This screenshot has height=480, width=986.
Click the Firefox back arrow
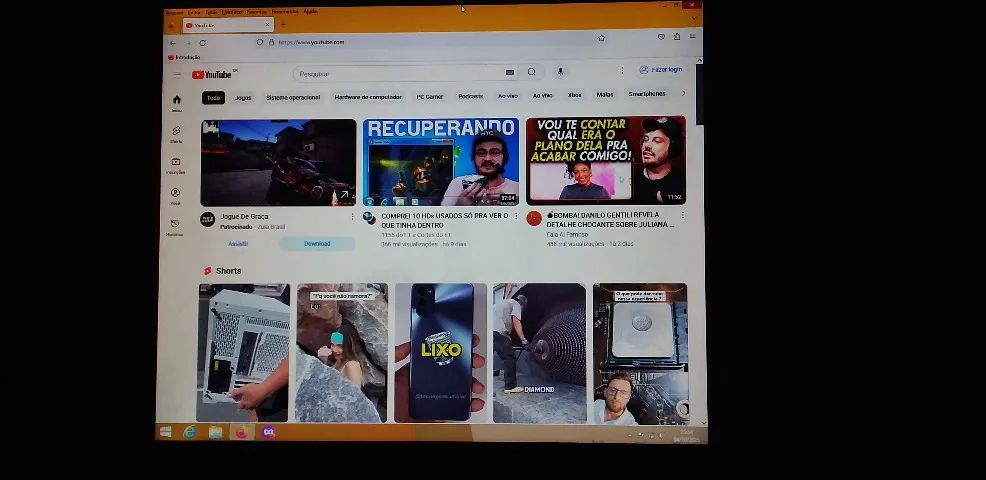[x=173, y=43]
